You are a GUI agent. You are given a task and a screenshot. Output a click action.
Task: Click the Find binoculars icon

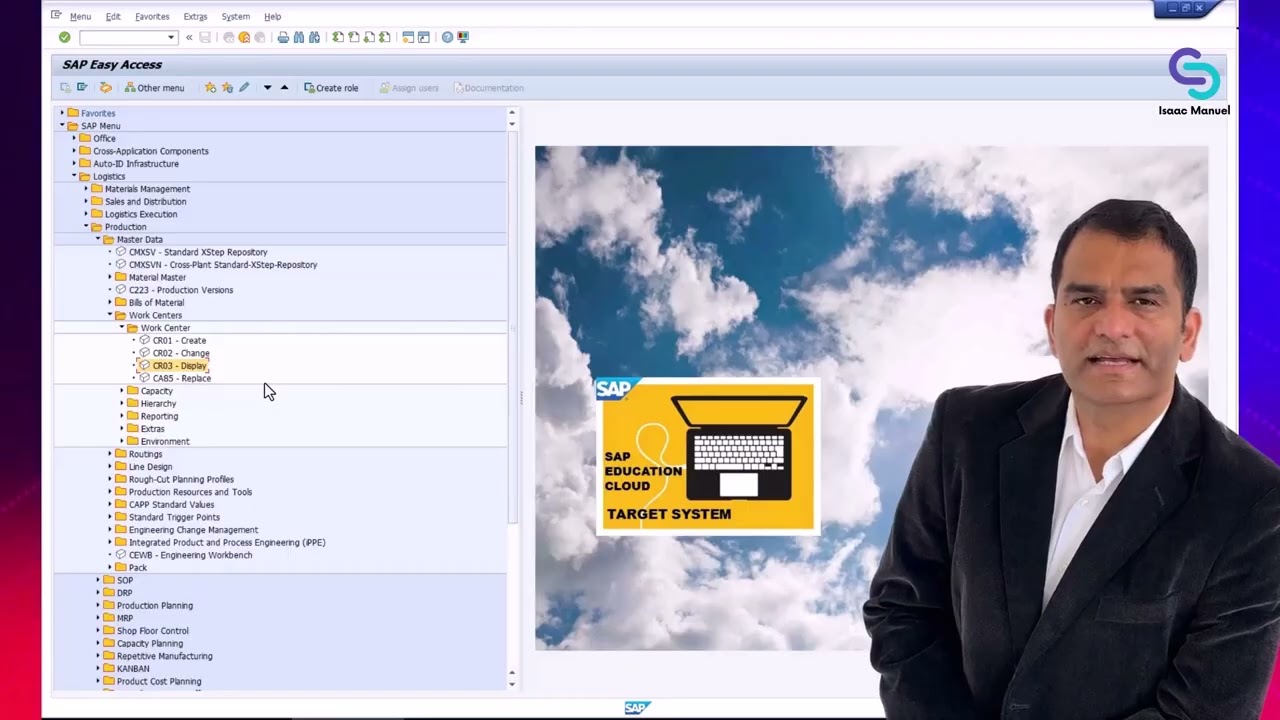pos(299,37)
